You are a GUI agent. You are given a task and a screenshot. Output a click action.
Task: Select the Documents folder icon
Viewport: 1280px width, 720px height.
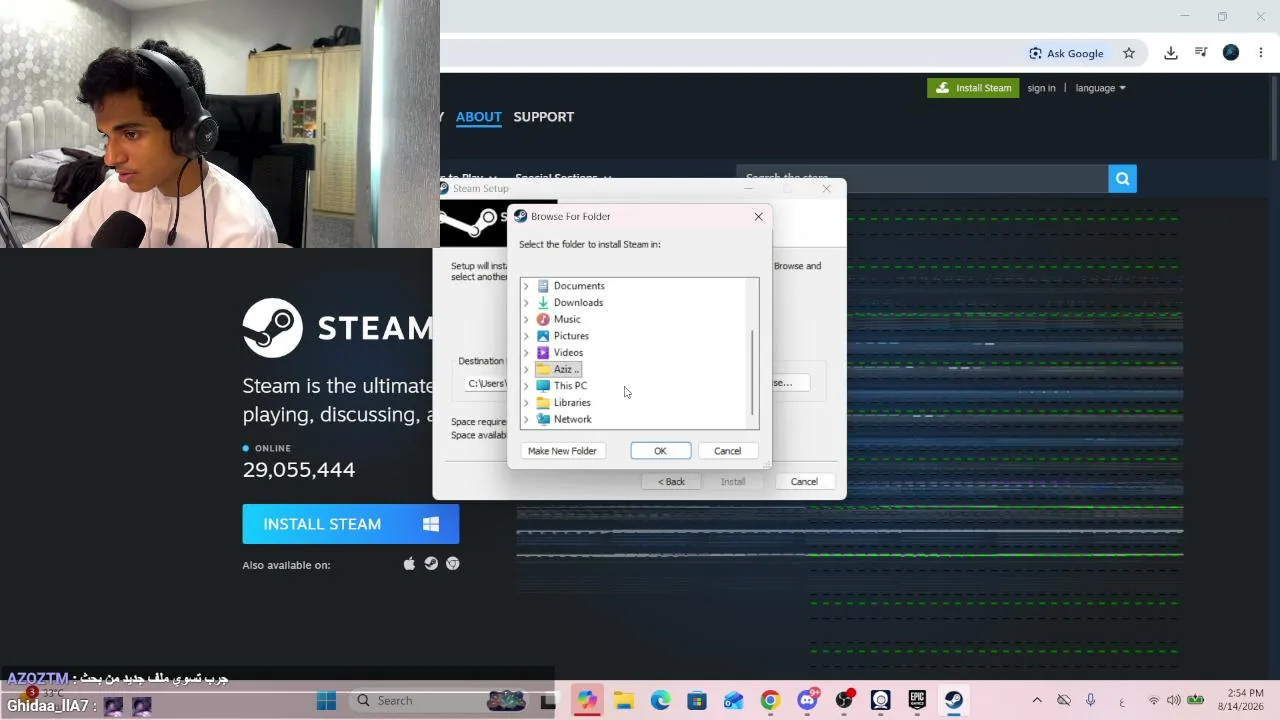pyautogui.click(x=543, y=286)
